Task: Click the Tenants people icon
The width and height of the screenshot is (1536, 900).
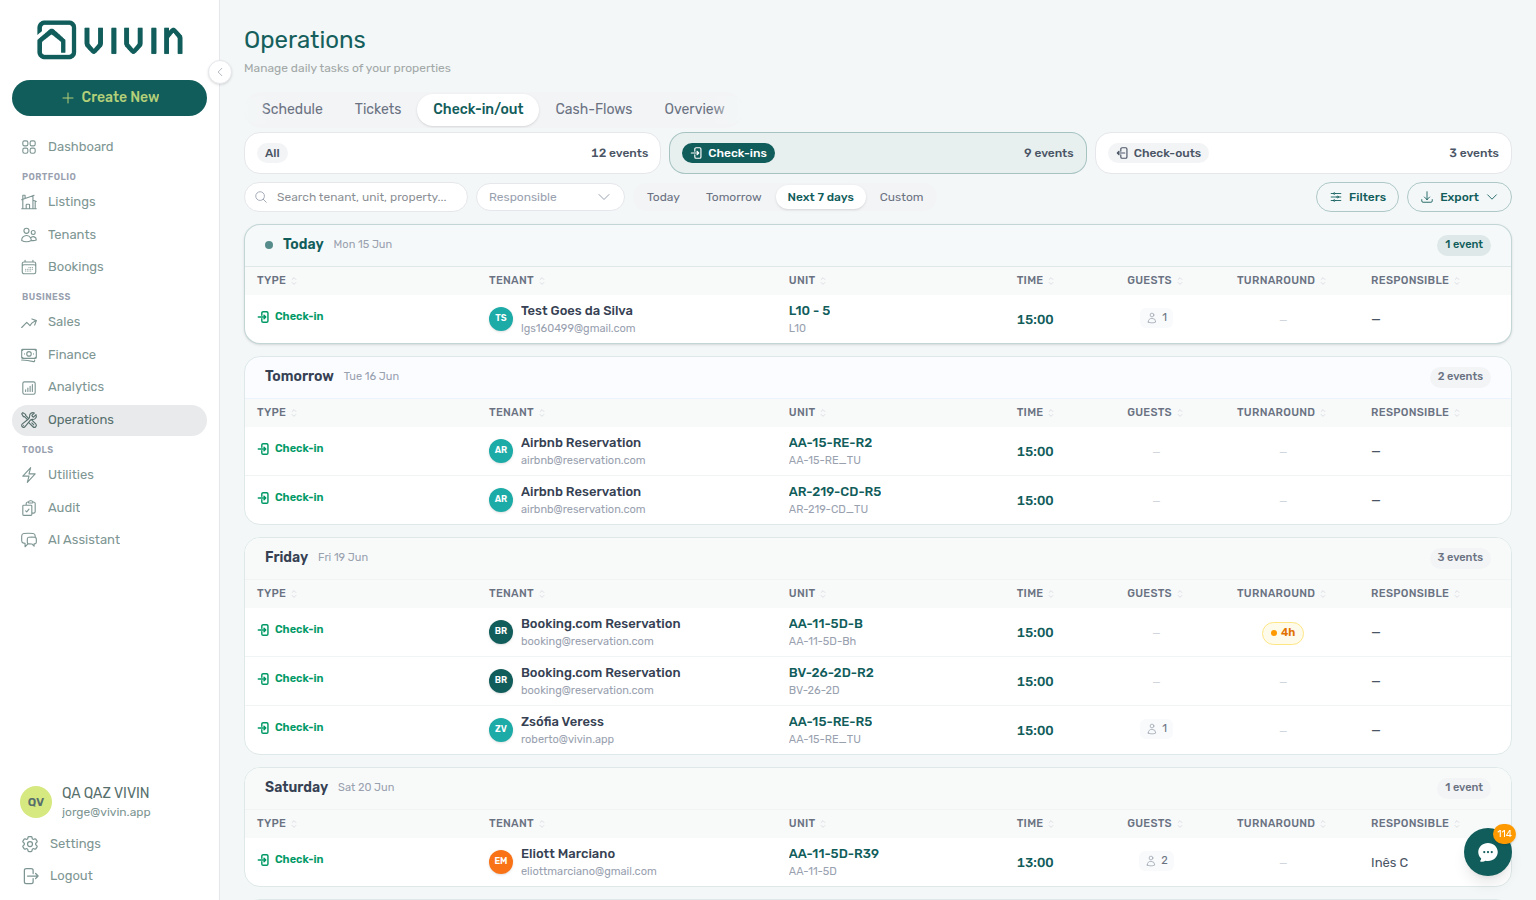Action: 29,235
